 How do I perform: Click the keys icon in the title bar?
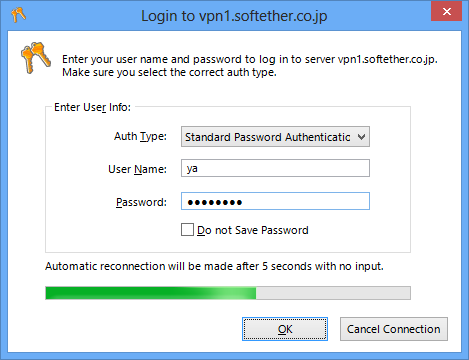[x=18, y=15]
